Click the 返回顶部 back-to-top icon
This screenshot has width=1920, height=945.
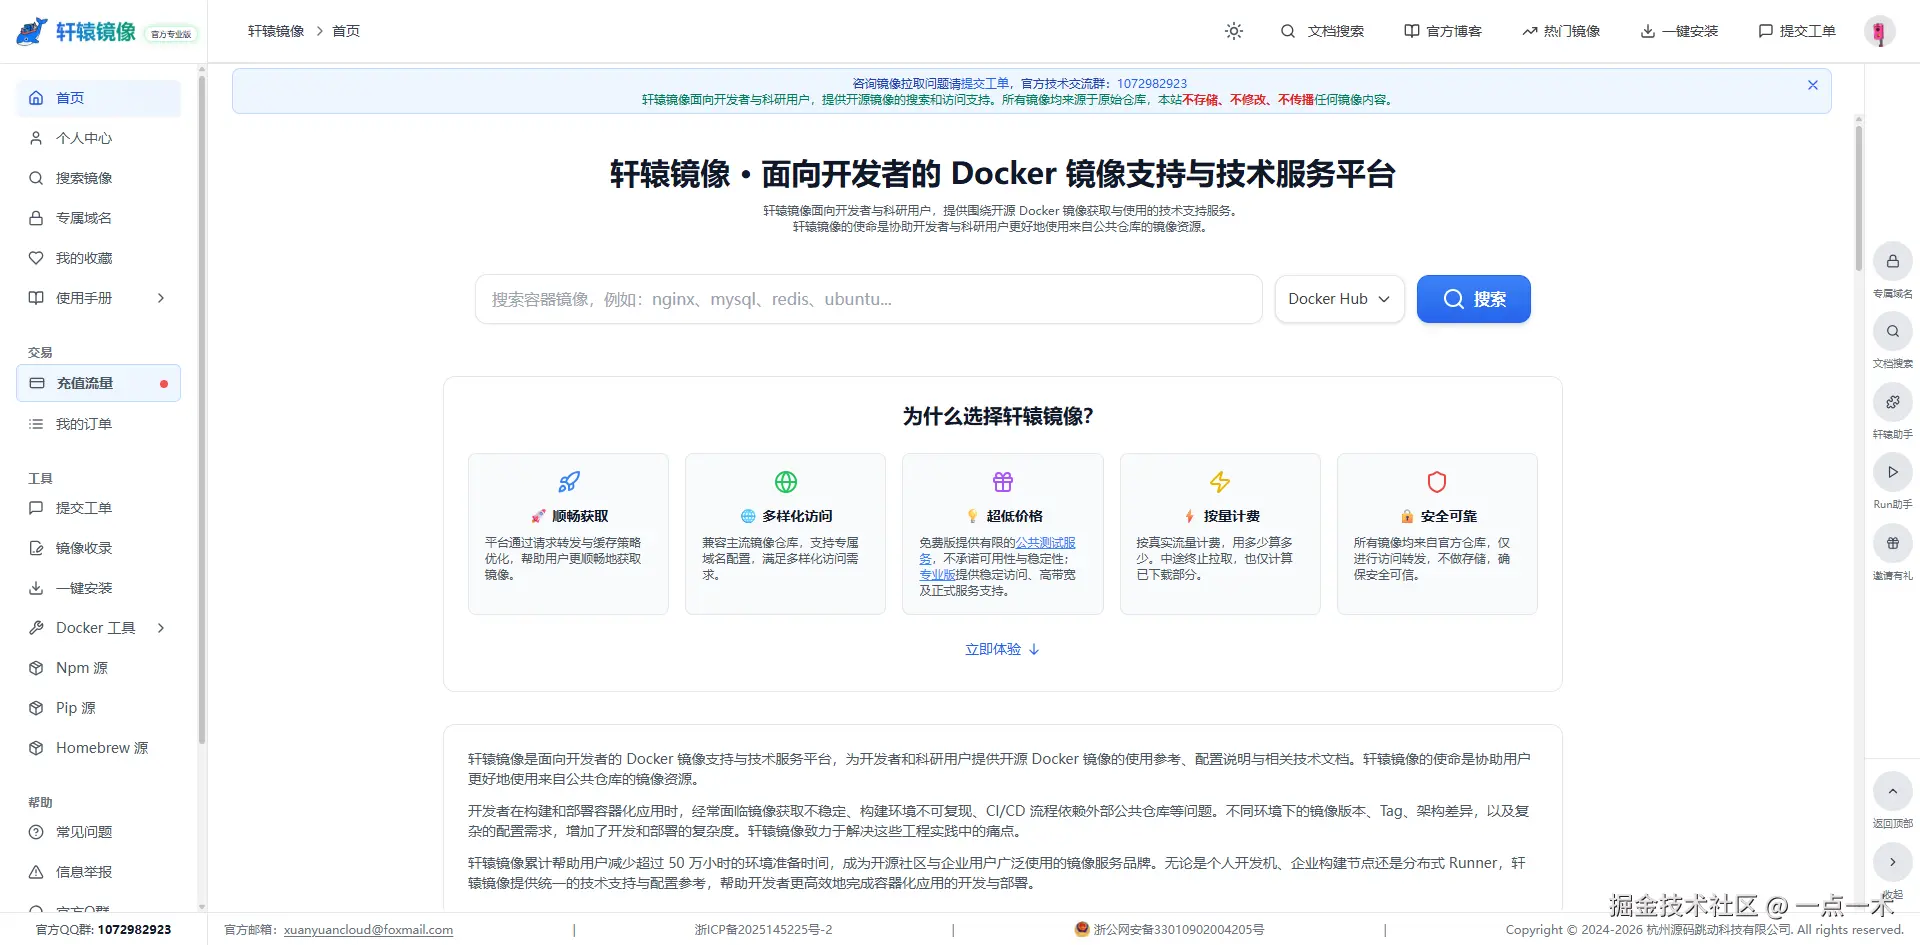1892,790
